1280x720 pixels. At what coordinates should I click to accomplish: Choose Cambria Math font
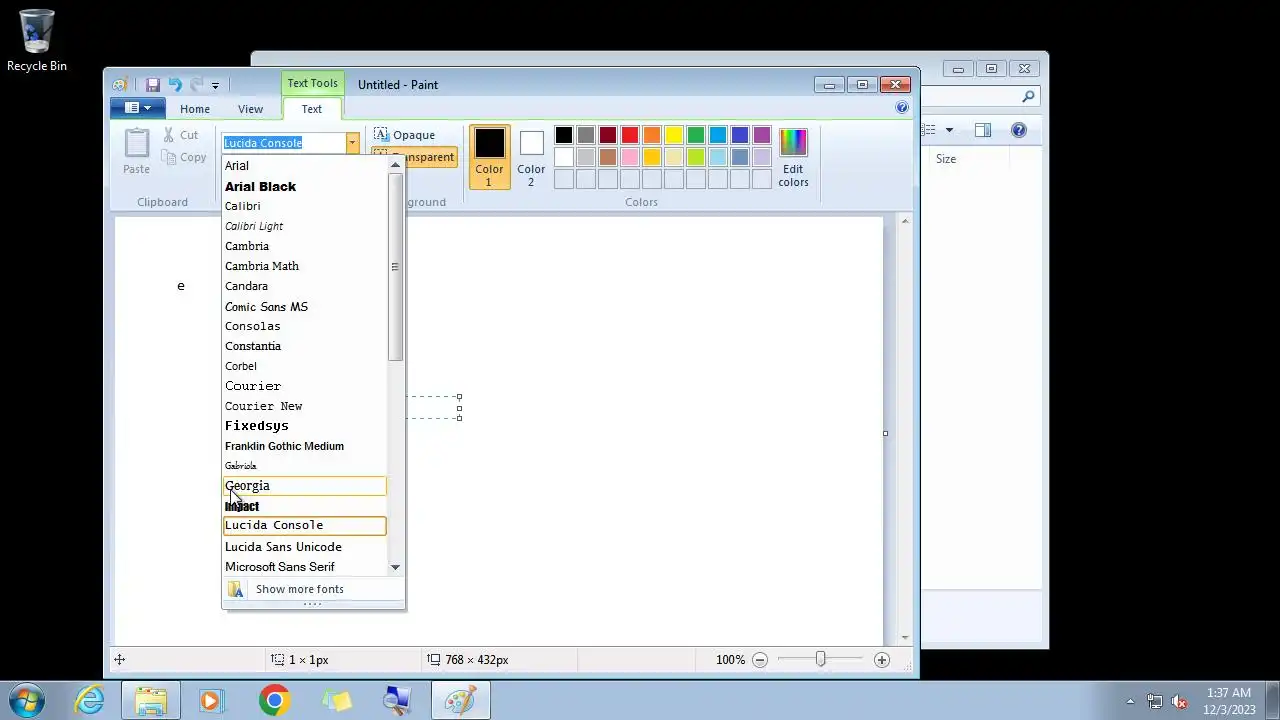click(305, 266)
